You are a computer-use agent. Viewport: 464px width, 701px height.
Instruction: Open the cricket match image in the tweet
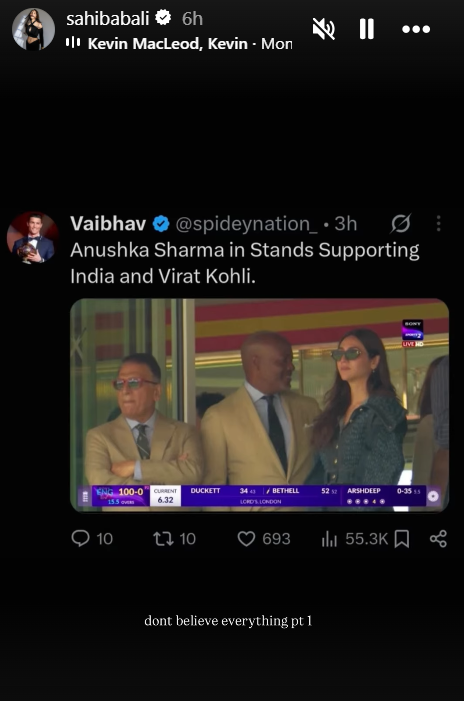coord(259,405)
